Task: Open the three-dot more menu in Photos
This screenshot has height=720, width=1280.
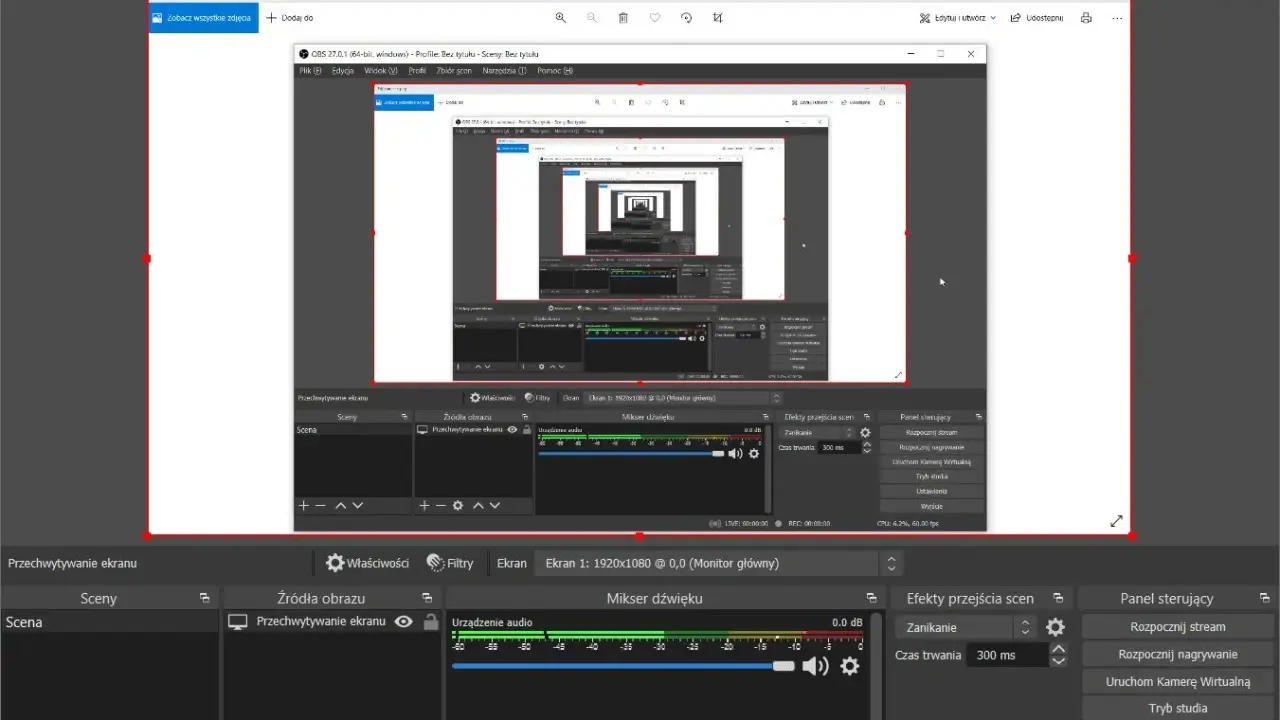Action: point(1117,18)
